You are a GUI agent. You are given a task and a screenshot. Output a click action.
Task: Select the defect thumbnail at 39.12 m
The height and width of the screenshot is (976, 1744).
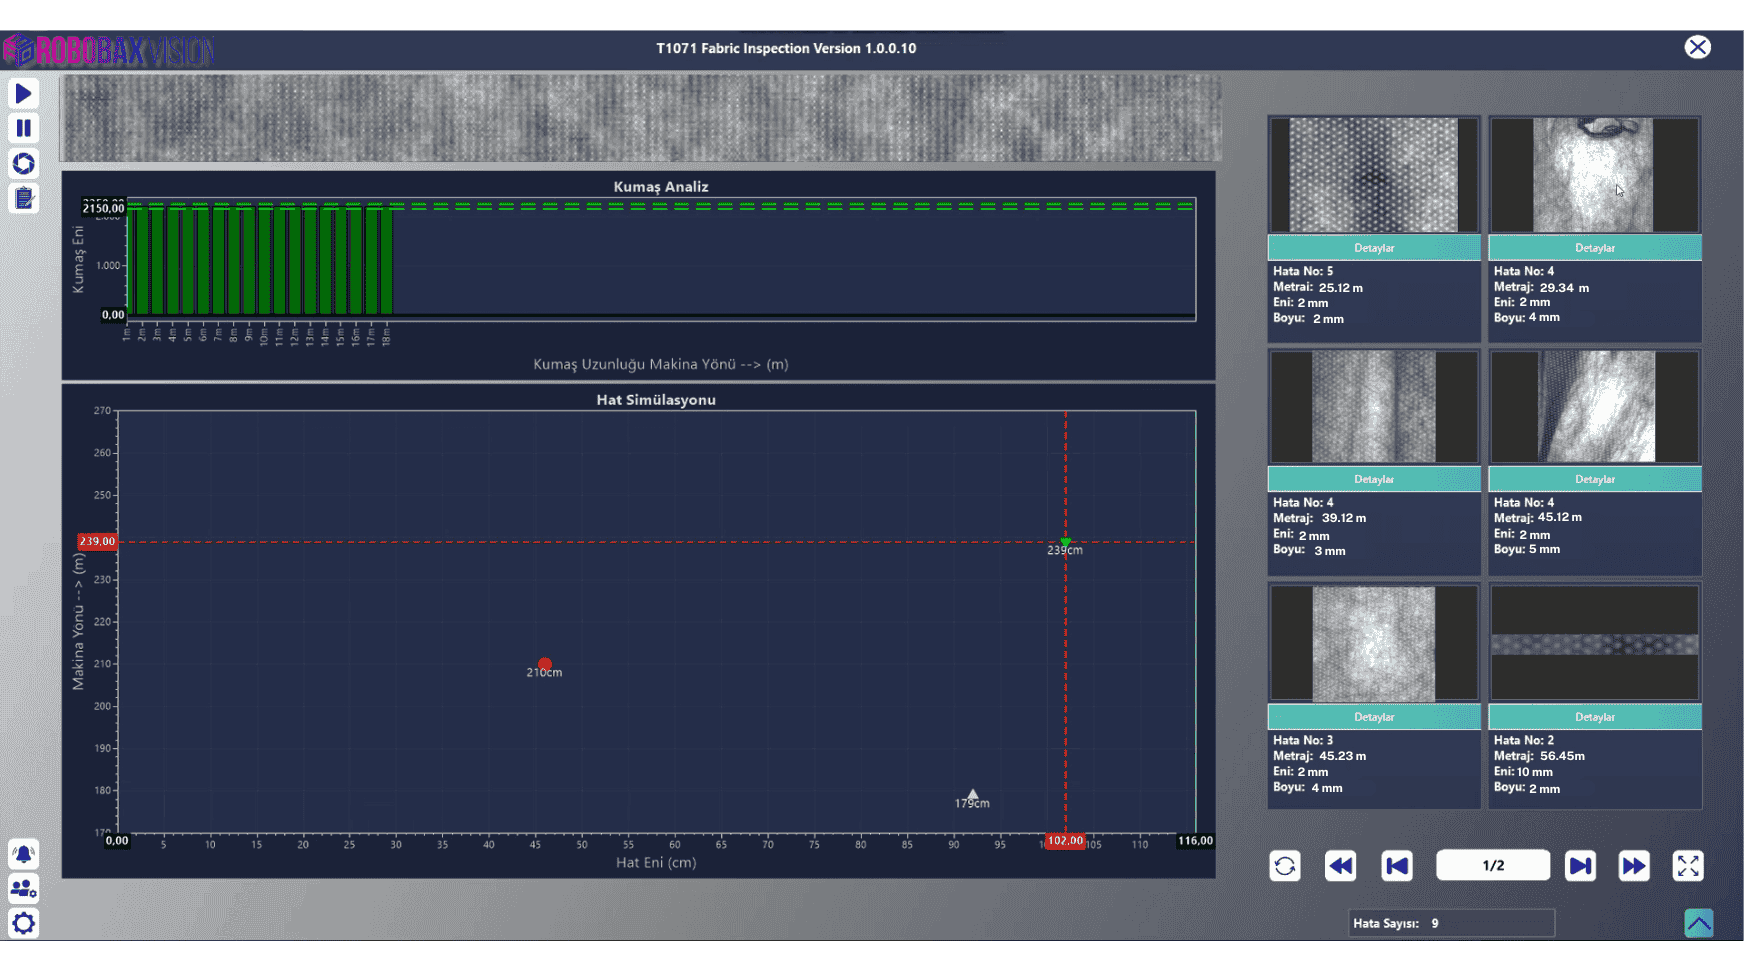tap(1374, 407)
